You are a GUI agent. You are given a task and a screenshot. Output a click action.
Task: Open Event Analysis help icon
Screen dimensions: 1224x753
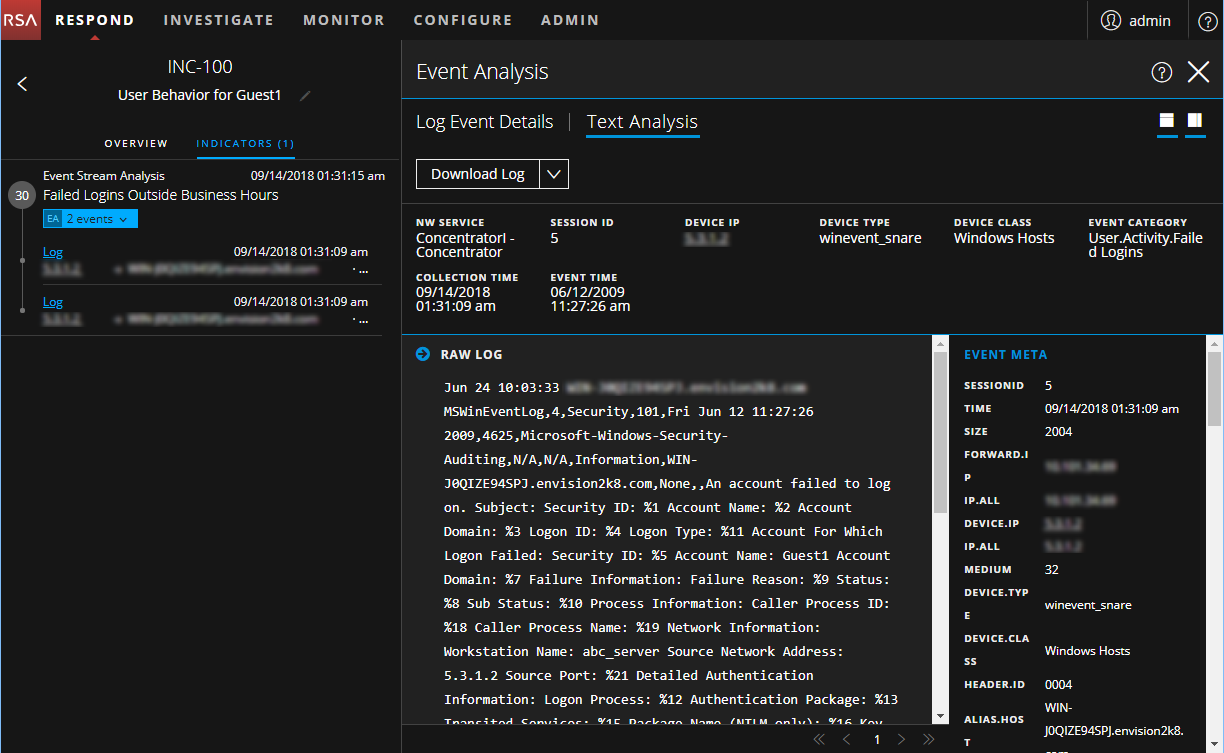(x=1161, y=72)
